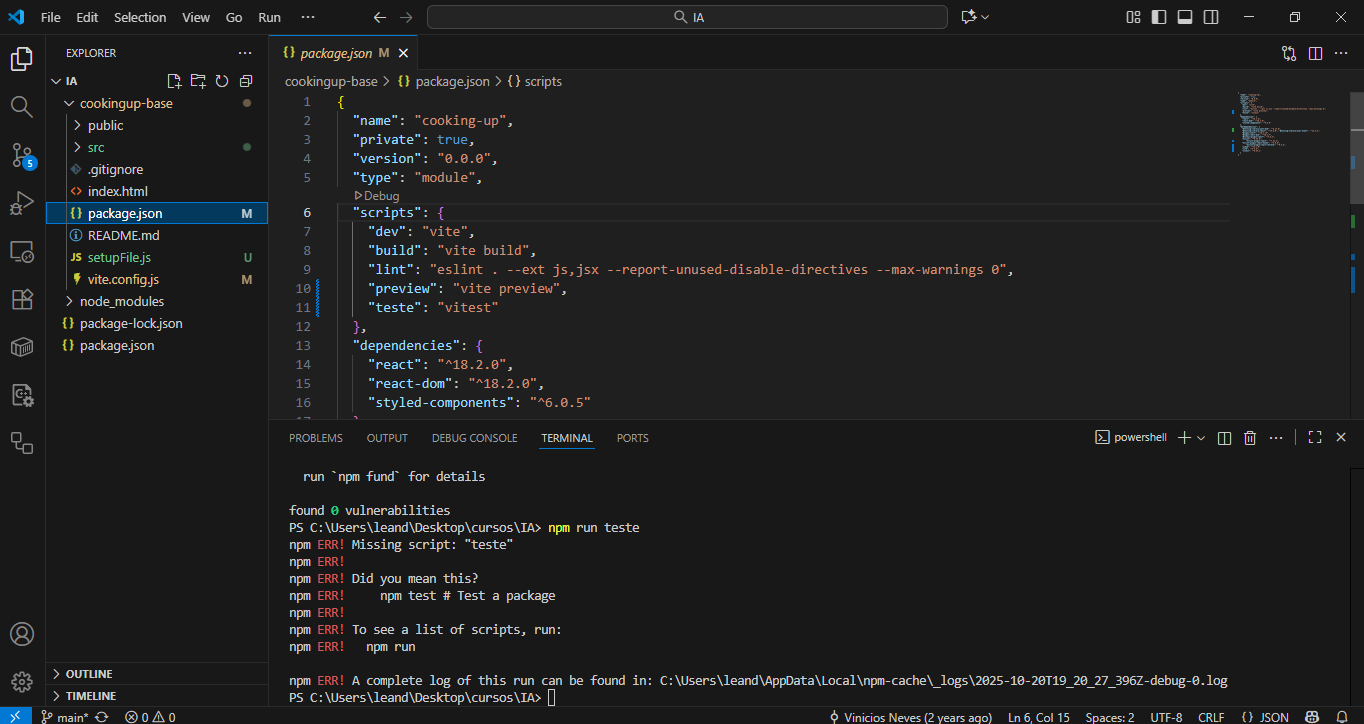Expand the OUTLINE section
This screenshot has height=724, width=1364.
point(89,674)
